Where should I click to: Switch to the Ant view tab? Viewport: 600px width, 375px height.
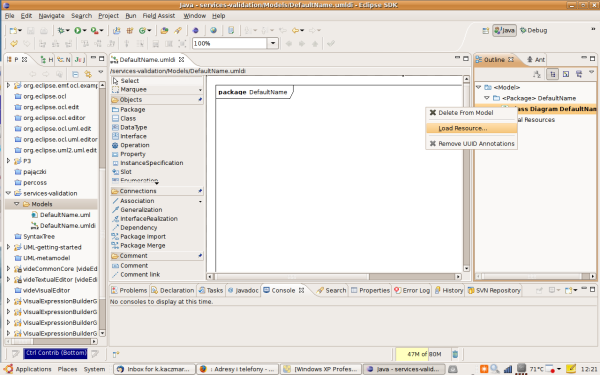pos(536,60)
